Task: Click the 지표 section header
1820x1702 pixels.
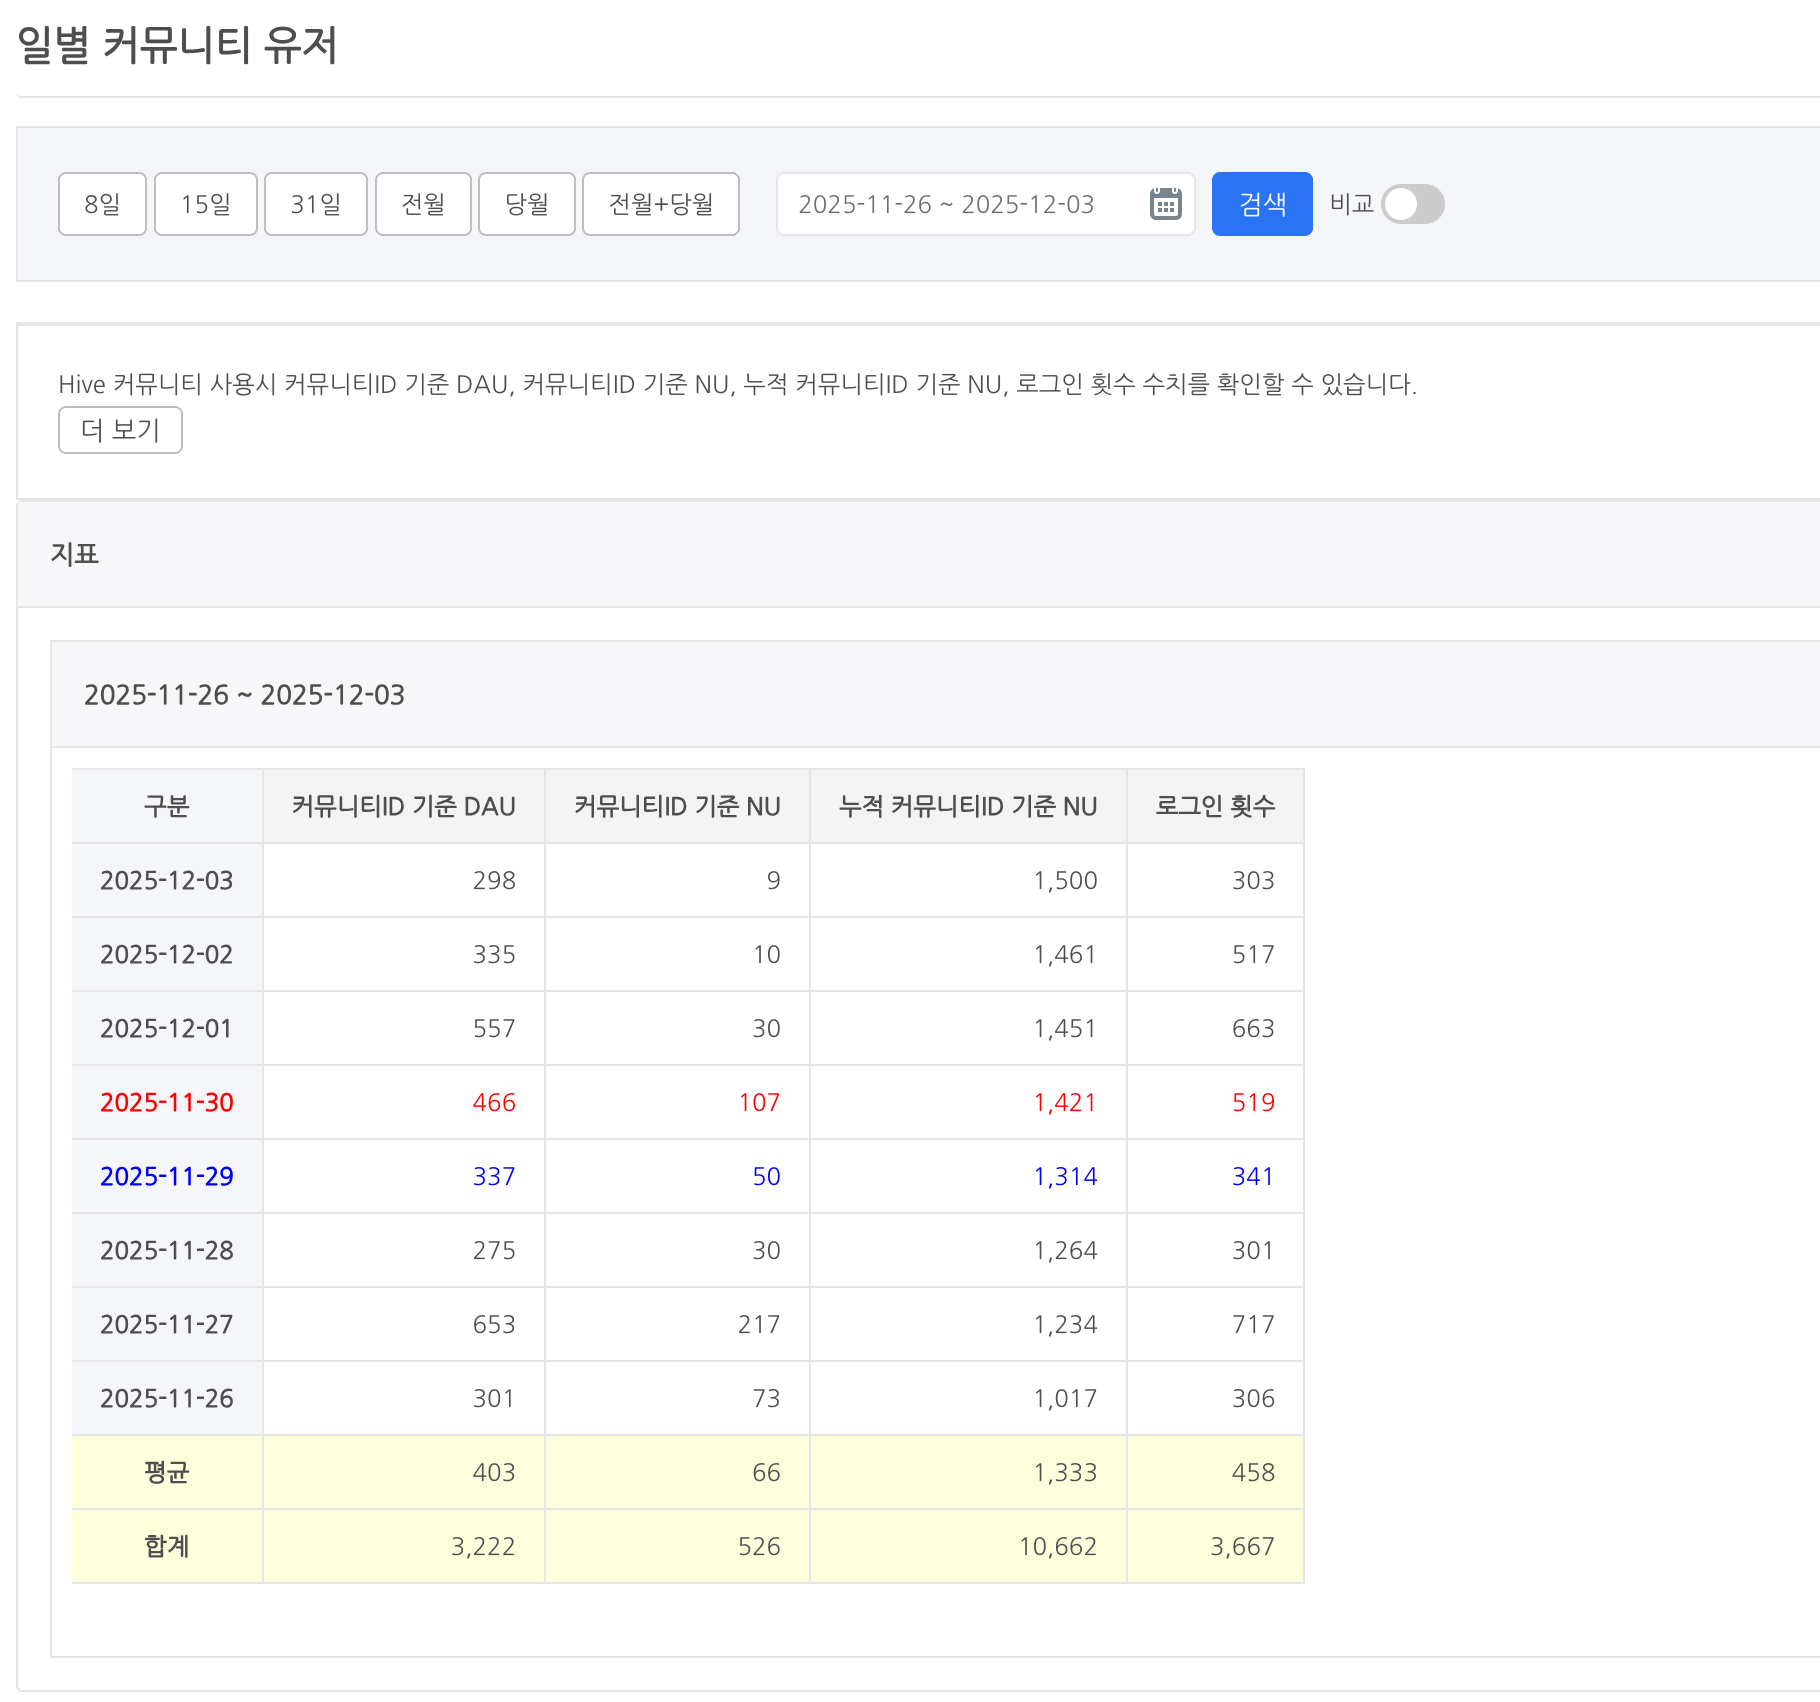Action: [75, 554]
